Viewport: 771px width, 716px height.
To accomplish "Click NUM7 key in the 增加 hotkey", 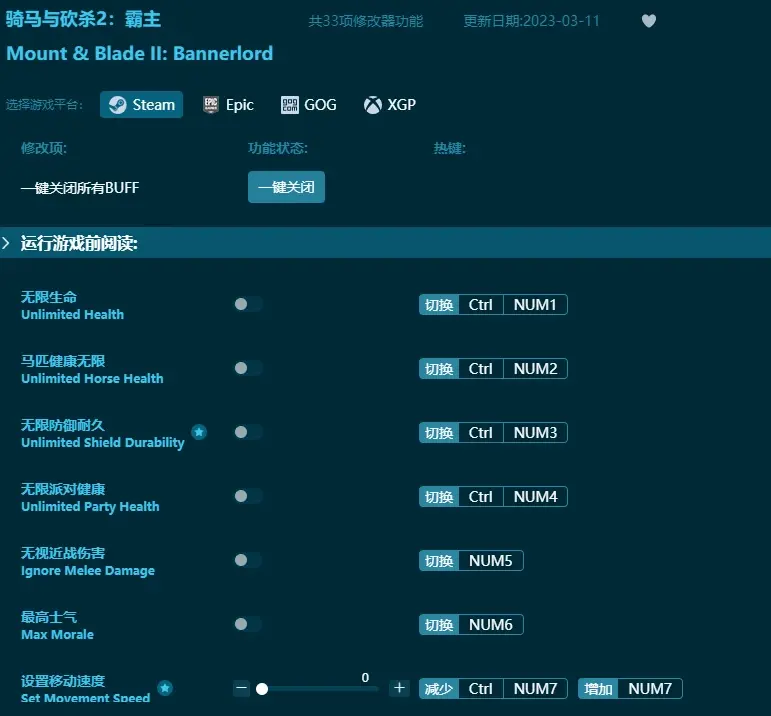I will click(650, 688).
